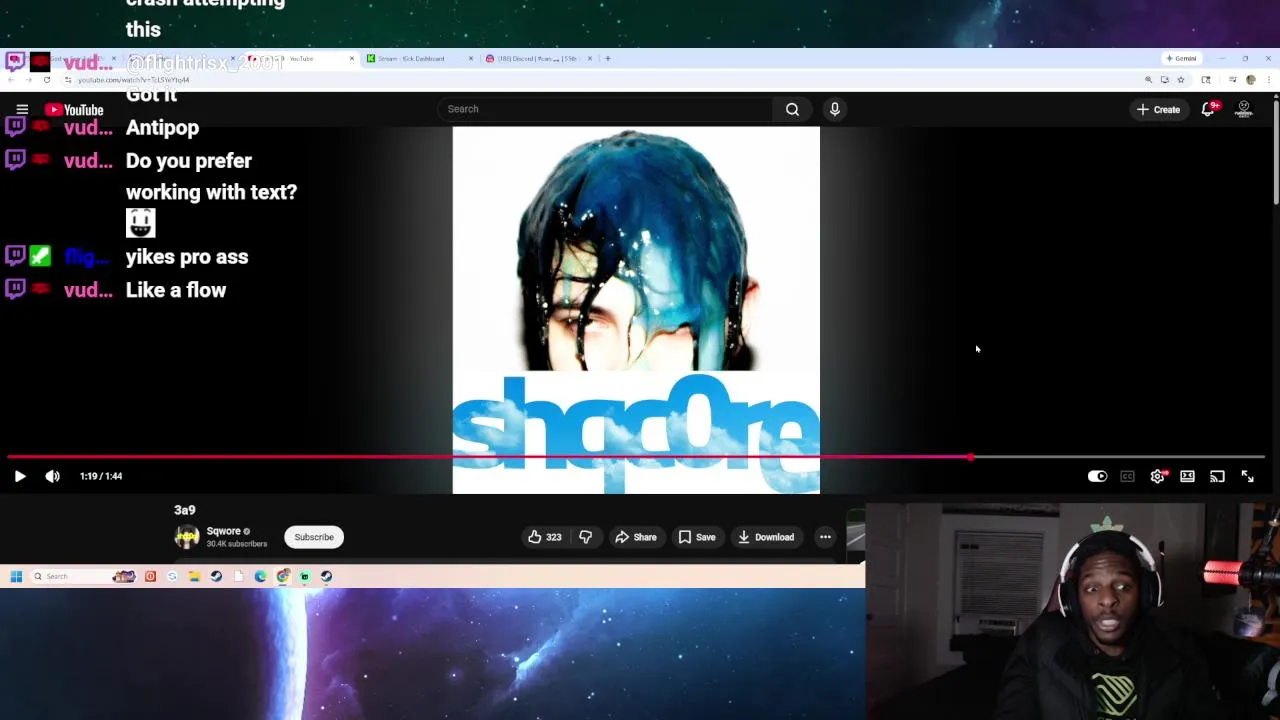This screenshot has height=720, width=1280.
Task: Open a new browser tab
Action: (608, 58)
